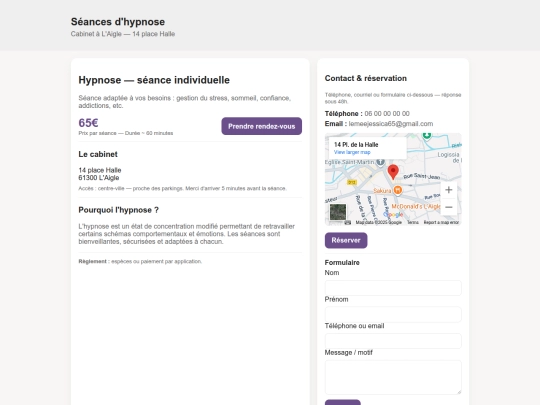Screen dimensions: 540x405
Task: Click the red location pin on map
Action: [x=393, y=172]
